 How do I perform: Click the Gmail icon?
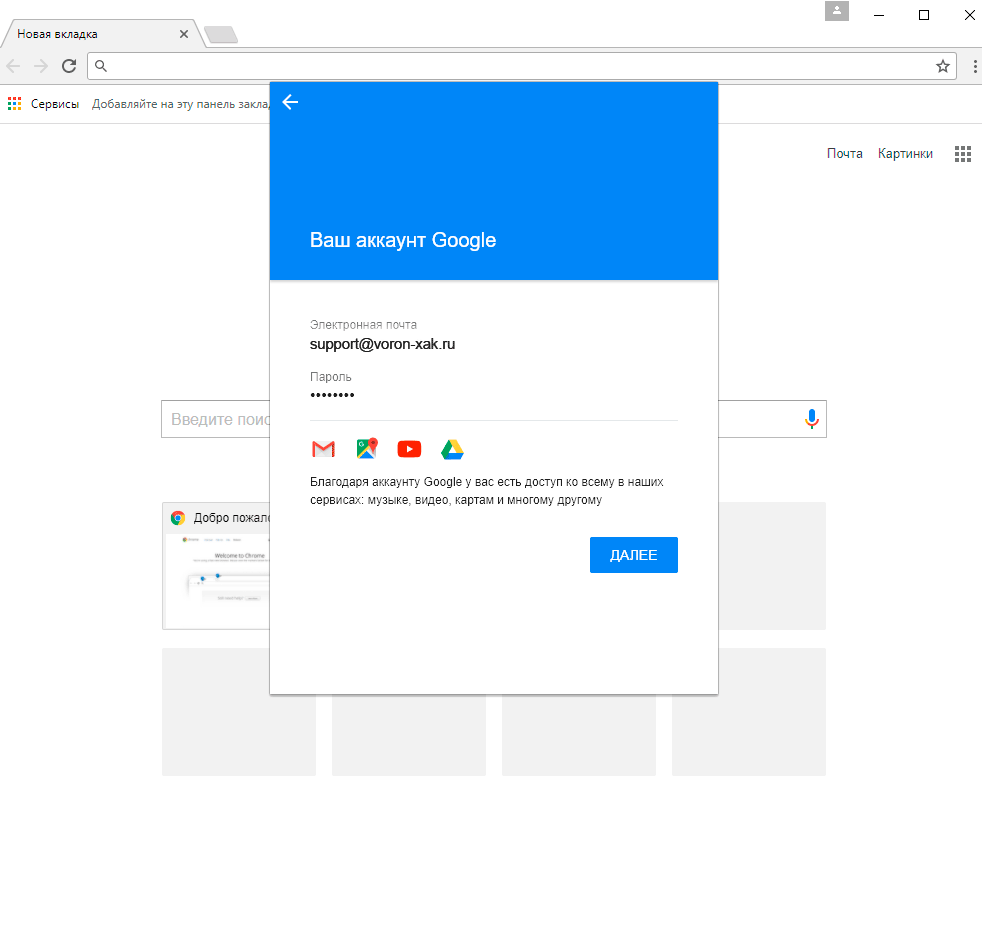click(323, 449)
